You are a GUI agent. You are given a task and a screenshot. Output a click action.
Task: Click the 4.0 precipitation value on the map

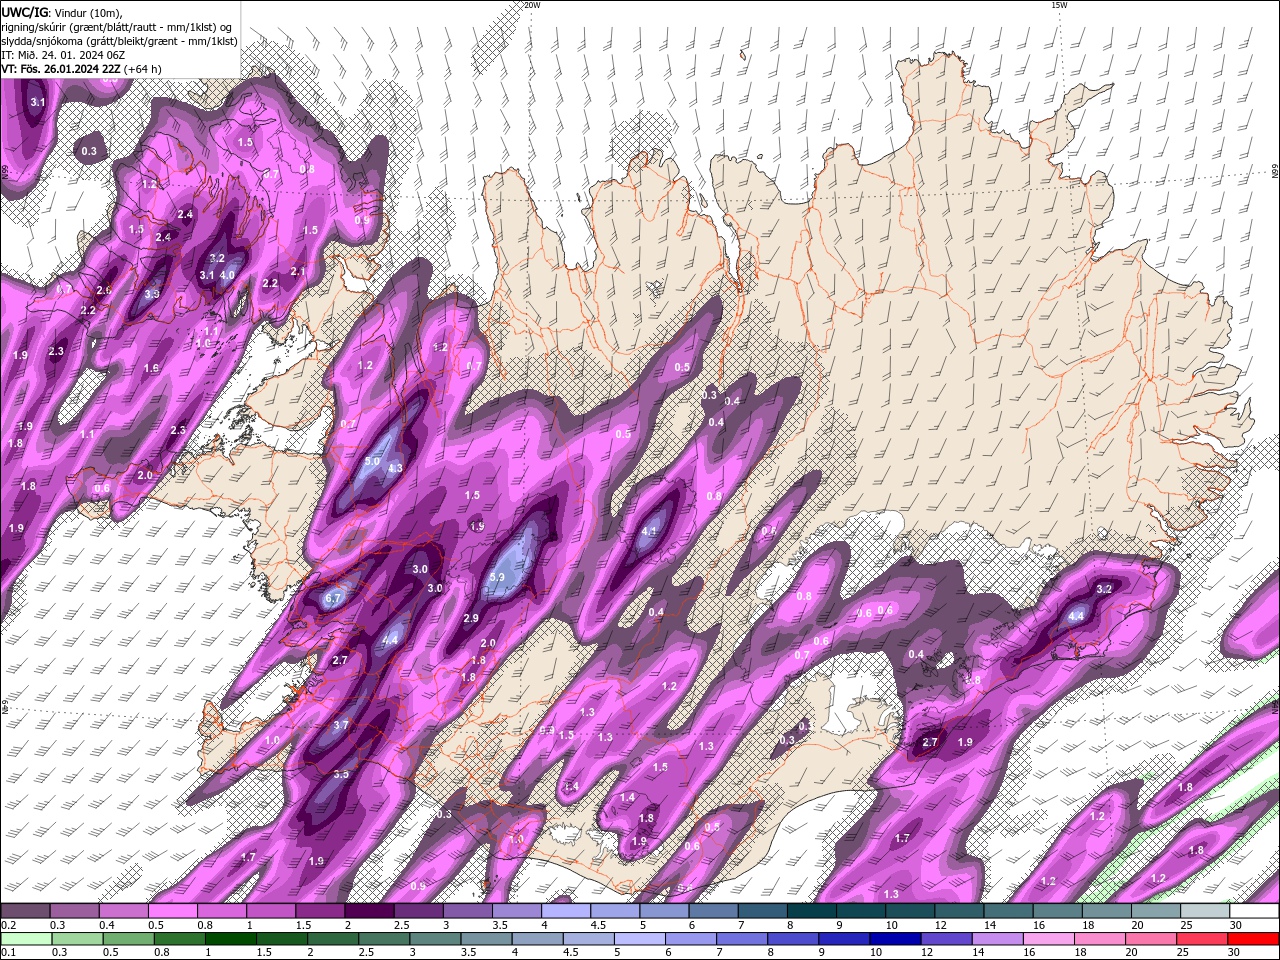pos(227,275)
